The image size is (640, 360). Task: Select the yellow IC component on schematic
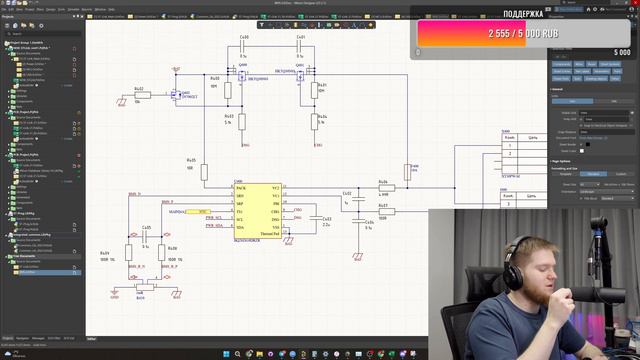pyautogui.click(x=258, y=211)
